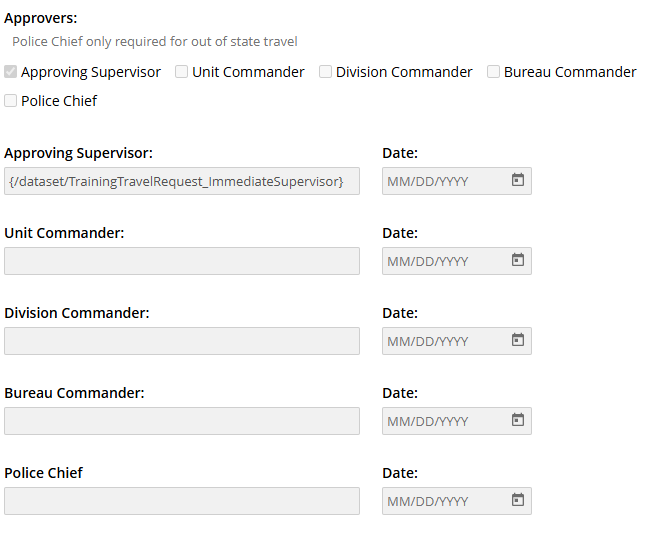Click Approving Supervisor date MM/DD/YYYY field
Viewport: 647px width, 537px height.
tap(440, 181)
